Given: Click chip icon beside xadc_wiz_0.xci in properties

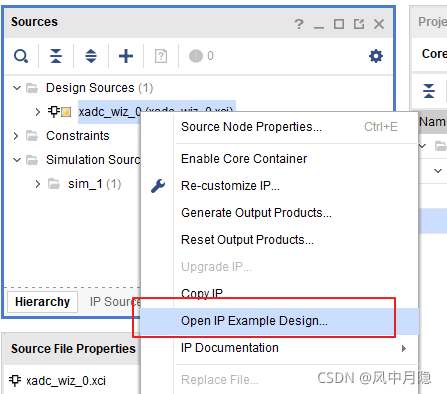Looking at the screenshot, I should (x=15, y=380).
